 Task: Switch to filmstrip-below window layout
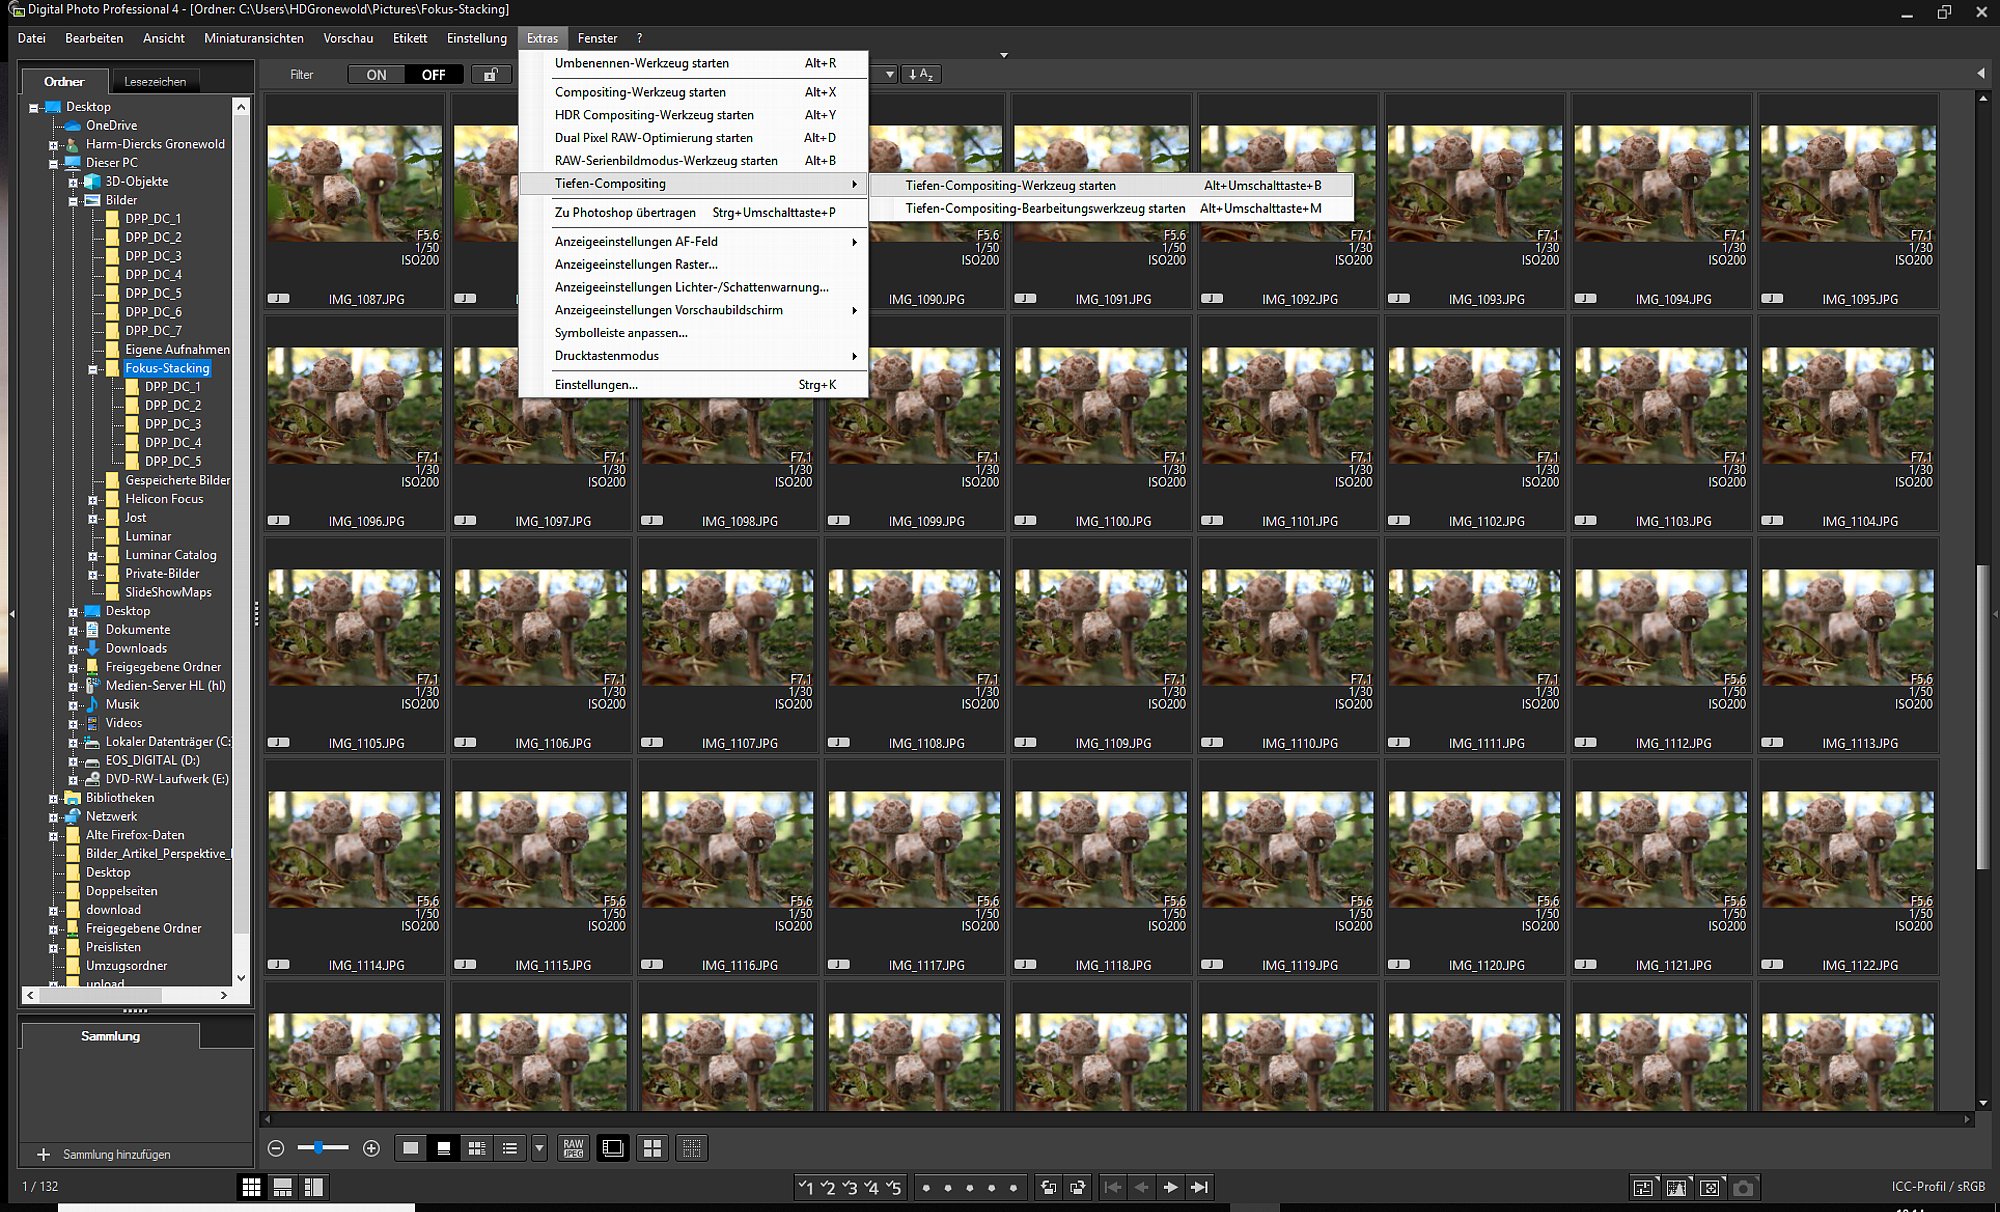[x=283, y=1187]
